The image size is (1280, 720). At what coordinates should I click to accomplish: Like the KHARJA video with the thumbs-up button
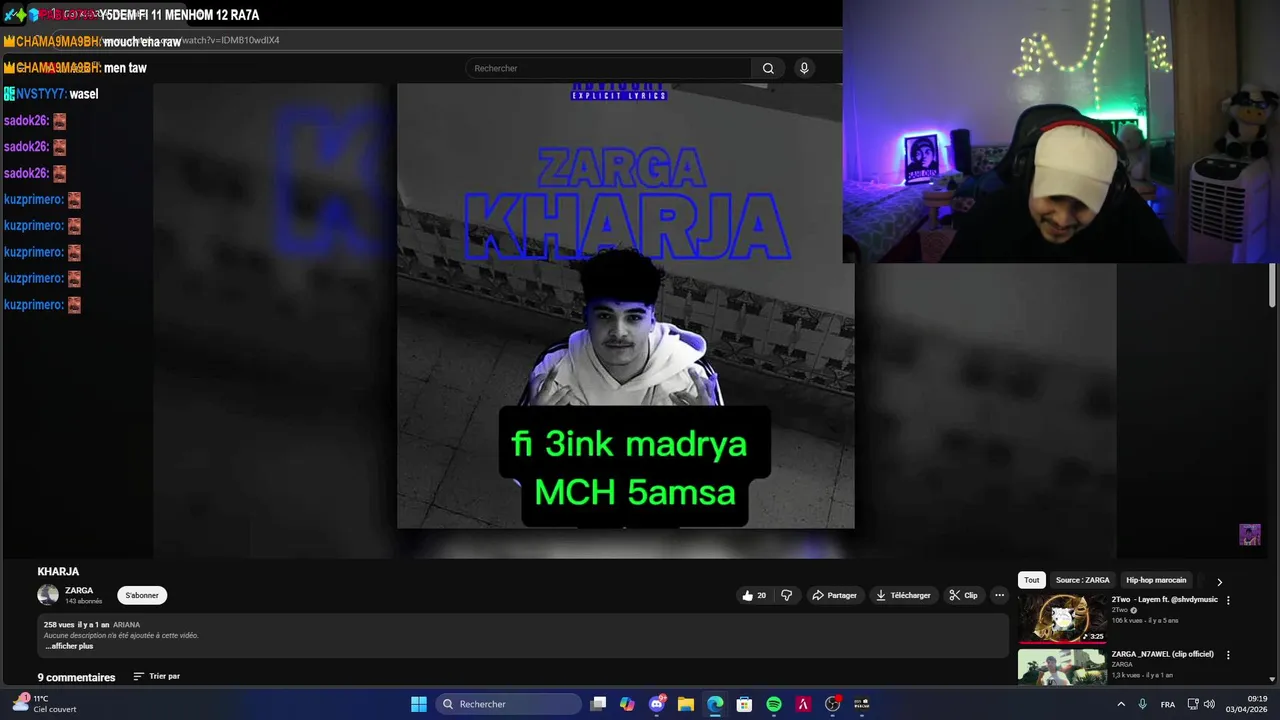(754, 595)
